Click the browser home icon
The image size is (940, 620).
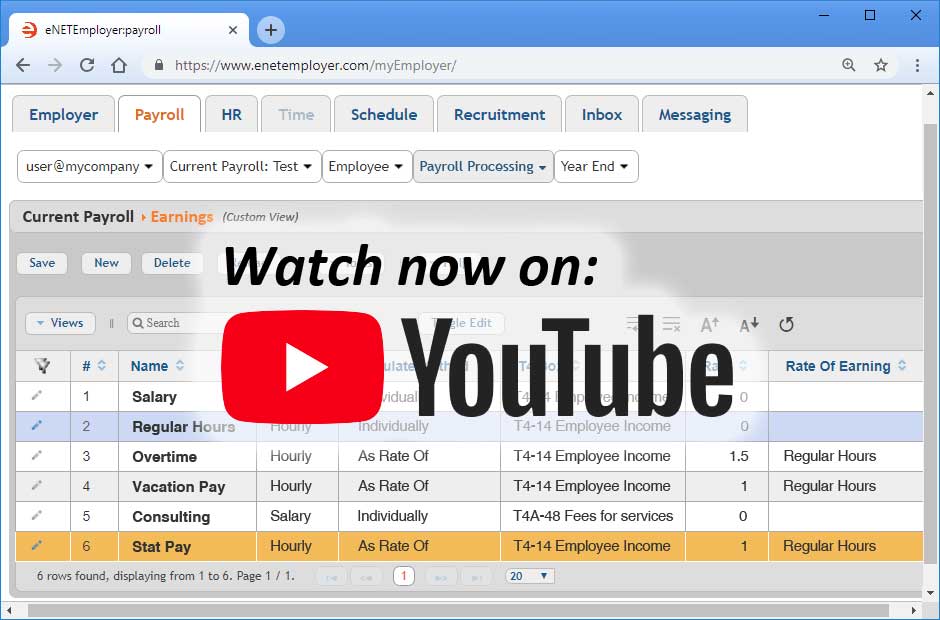(119, 65)
